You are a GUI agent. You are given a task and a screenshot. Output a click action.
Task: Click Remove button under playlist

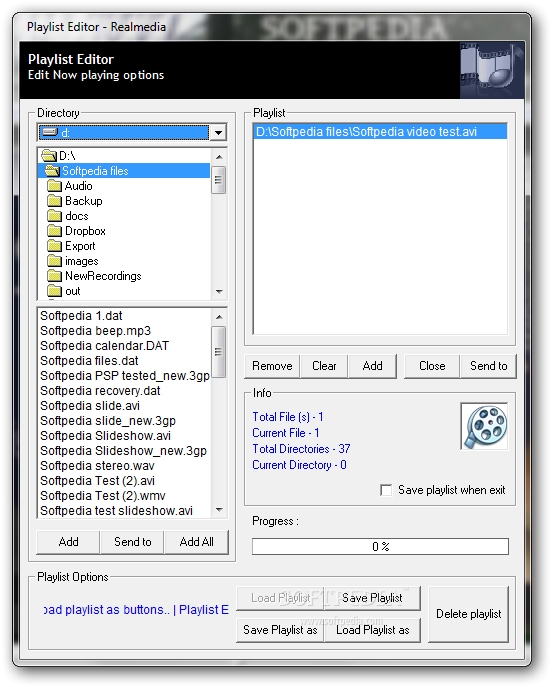[x=272, y=366]
